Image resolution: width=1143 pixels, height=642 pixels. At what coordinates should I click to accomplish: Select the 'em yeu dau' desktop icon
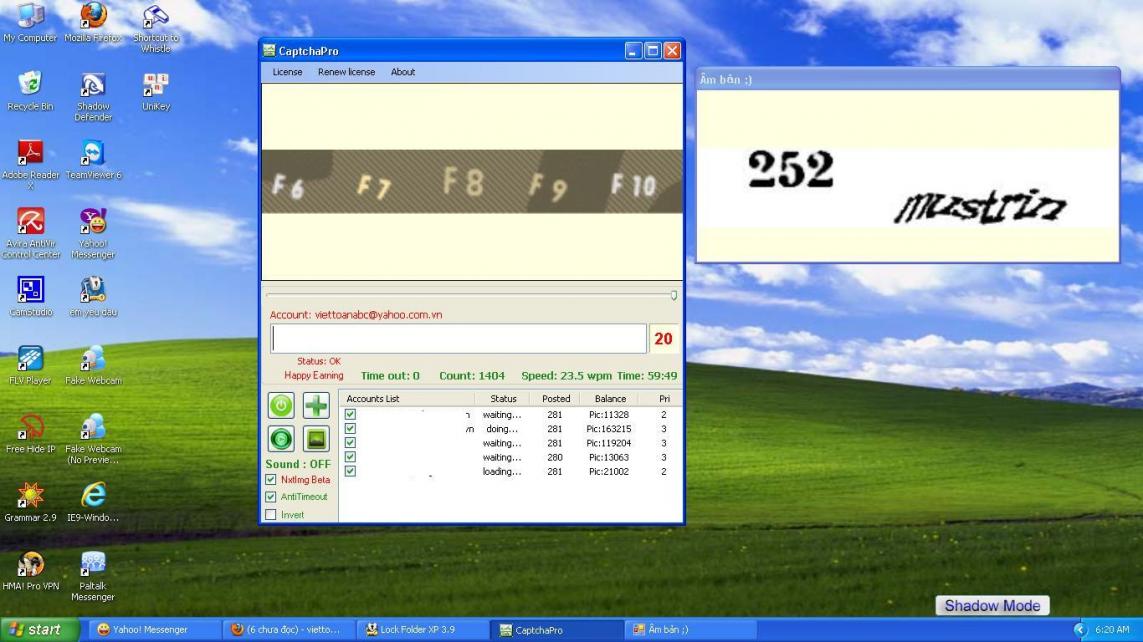(x=93, y=297)
